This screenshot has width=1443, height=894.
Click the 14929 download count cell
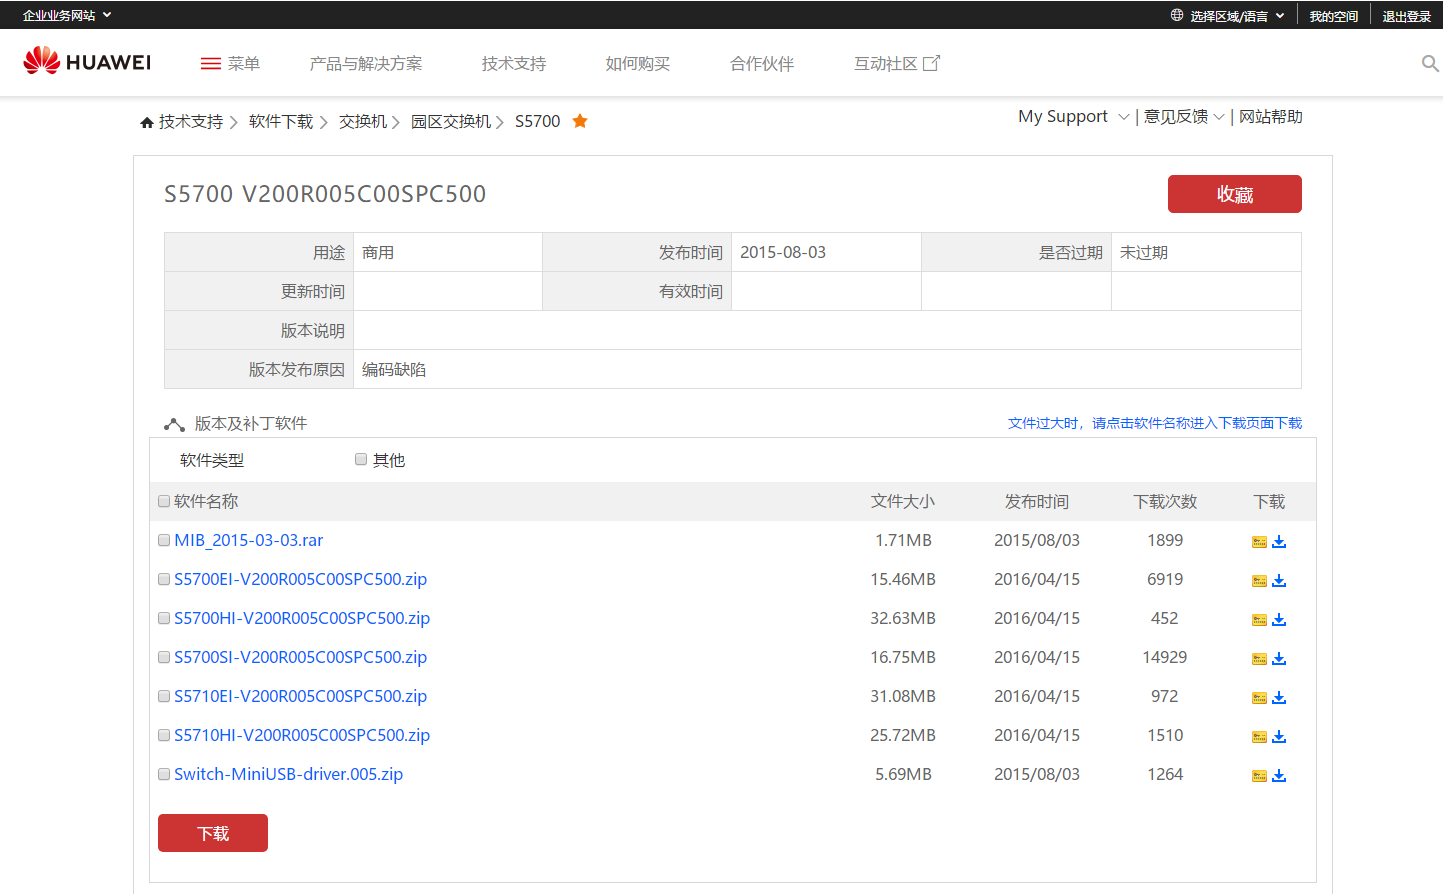pyautogui.click(x=1165, y=657)
